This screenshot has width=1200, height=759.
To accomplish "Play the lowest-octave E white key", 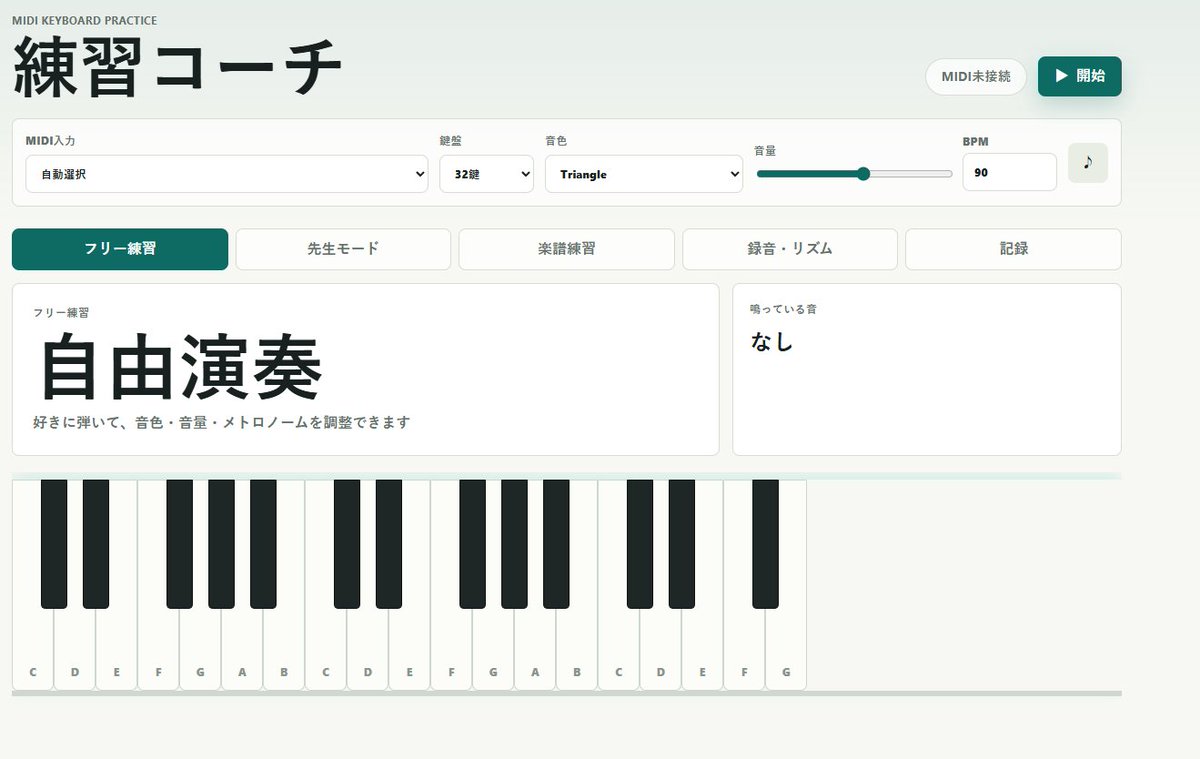I will [x=117, y=650].
